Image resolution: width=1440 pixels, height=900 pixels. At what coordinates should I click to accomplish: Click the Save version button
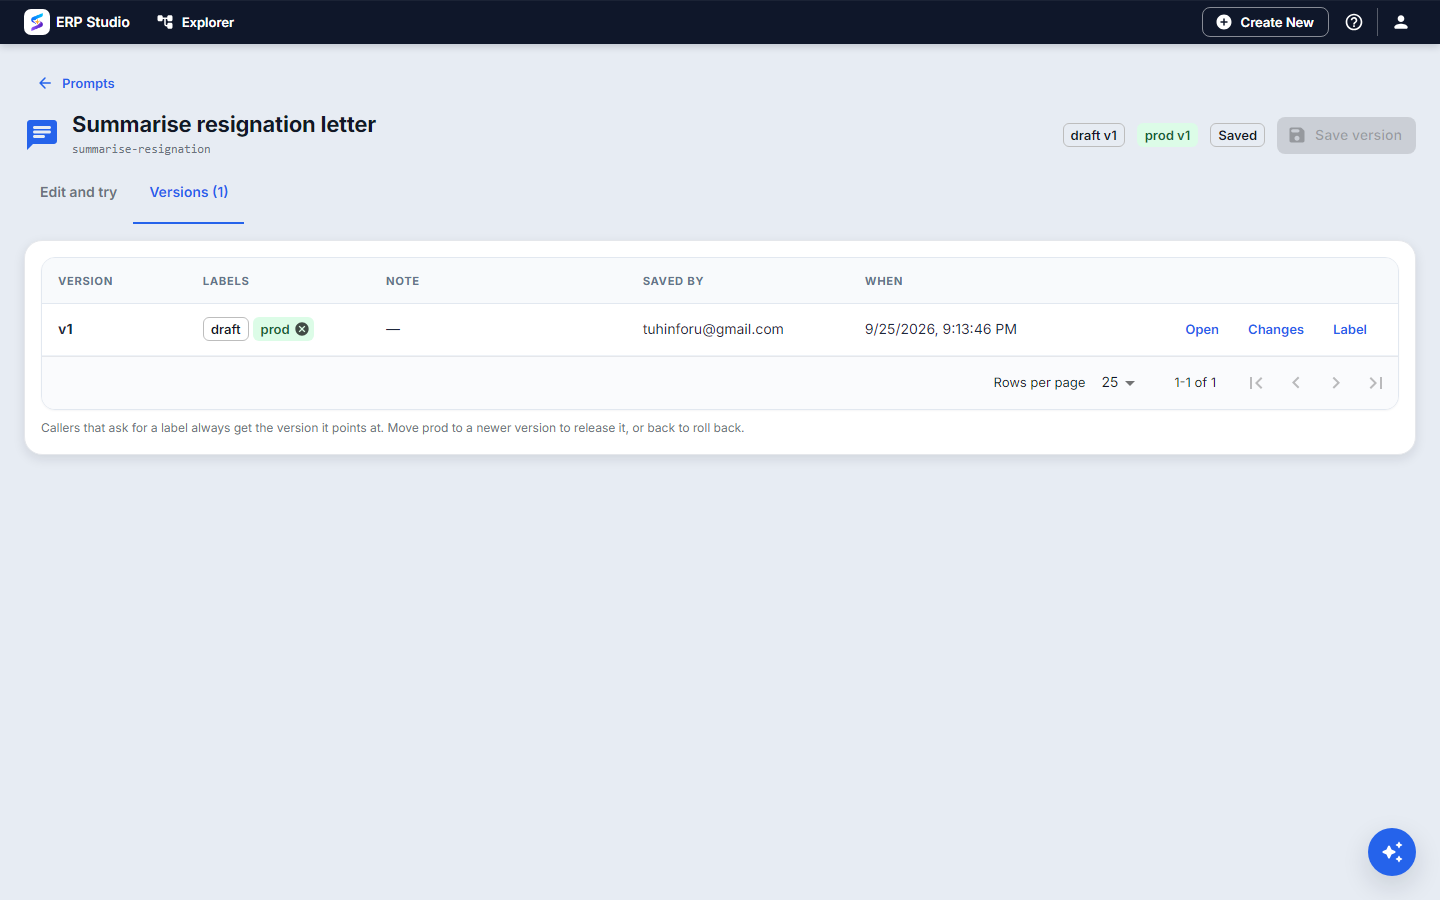(x=1346, y=135)
